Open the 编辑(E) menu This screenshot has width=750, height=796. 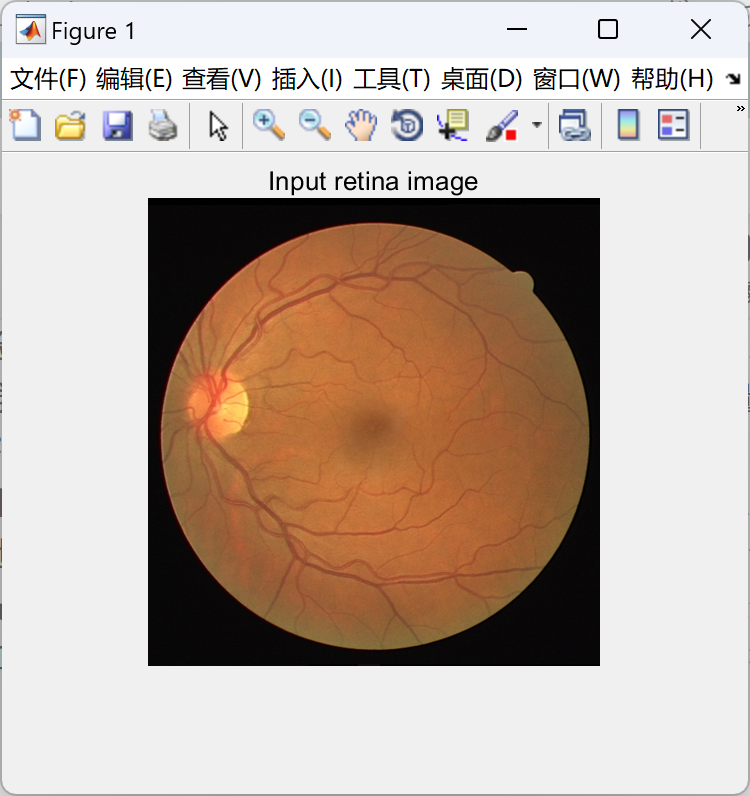coord(134,79)
